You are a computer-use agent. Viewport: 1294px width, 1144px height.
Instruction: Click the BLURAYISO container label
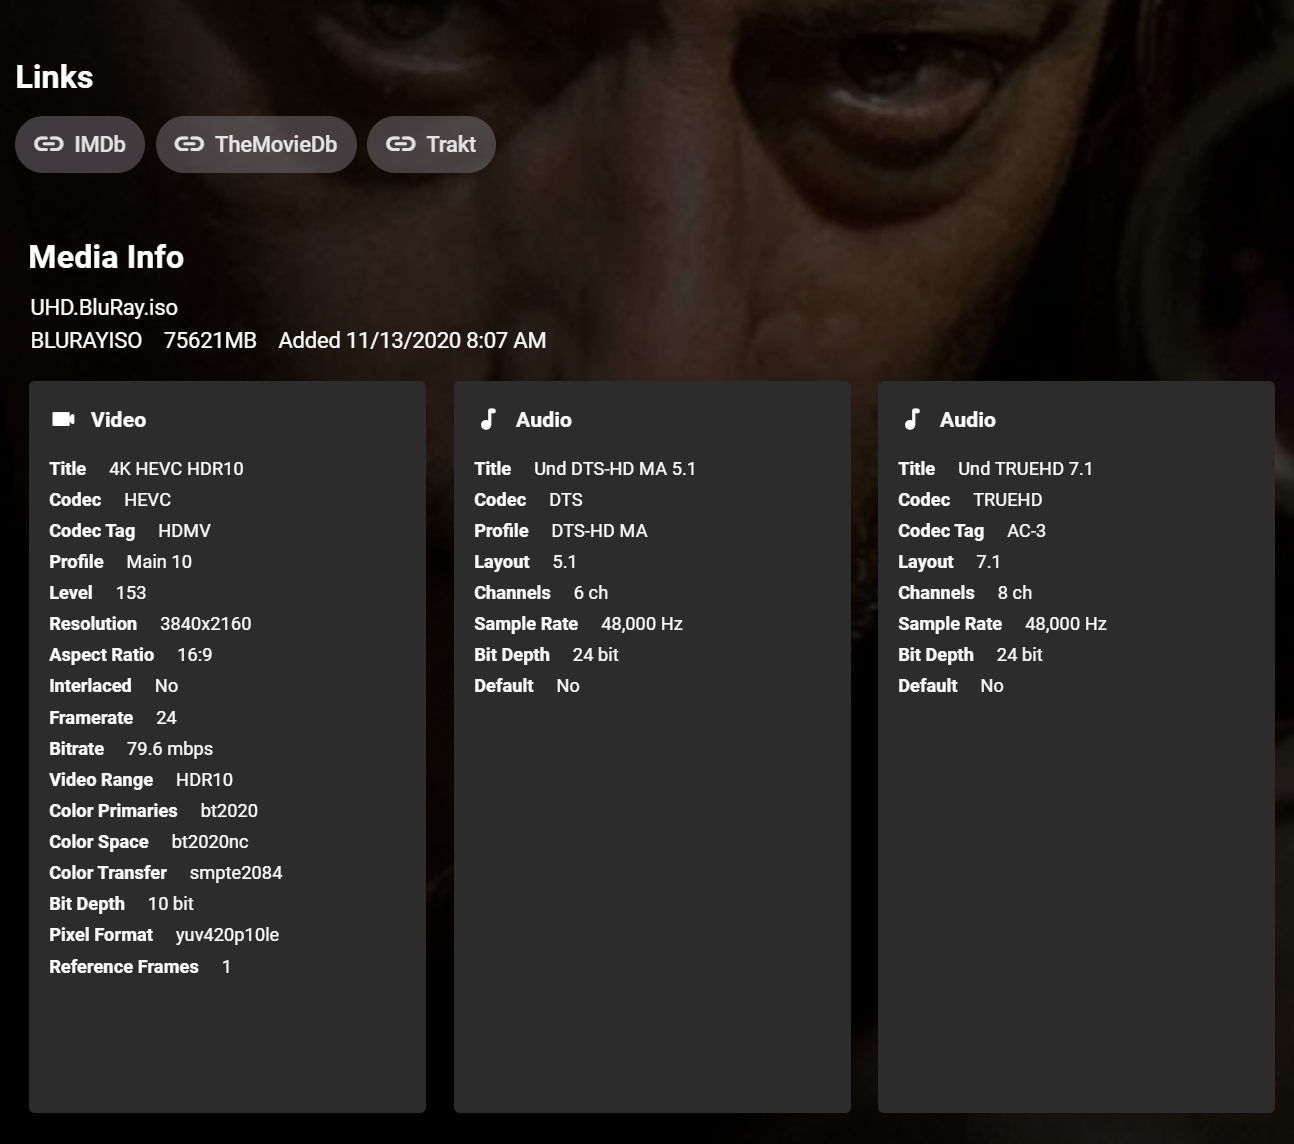tap(86, 340)
